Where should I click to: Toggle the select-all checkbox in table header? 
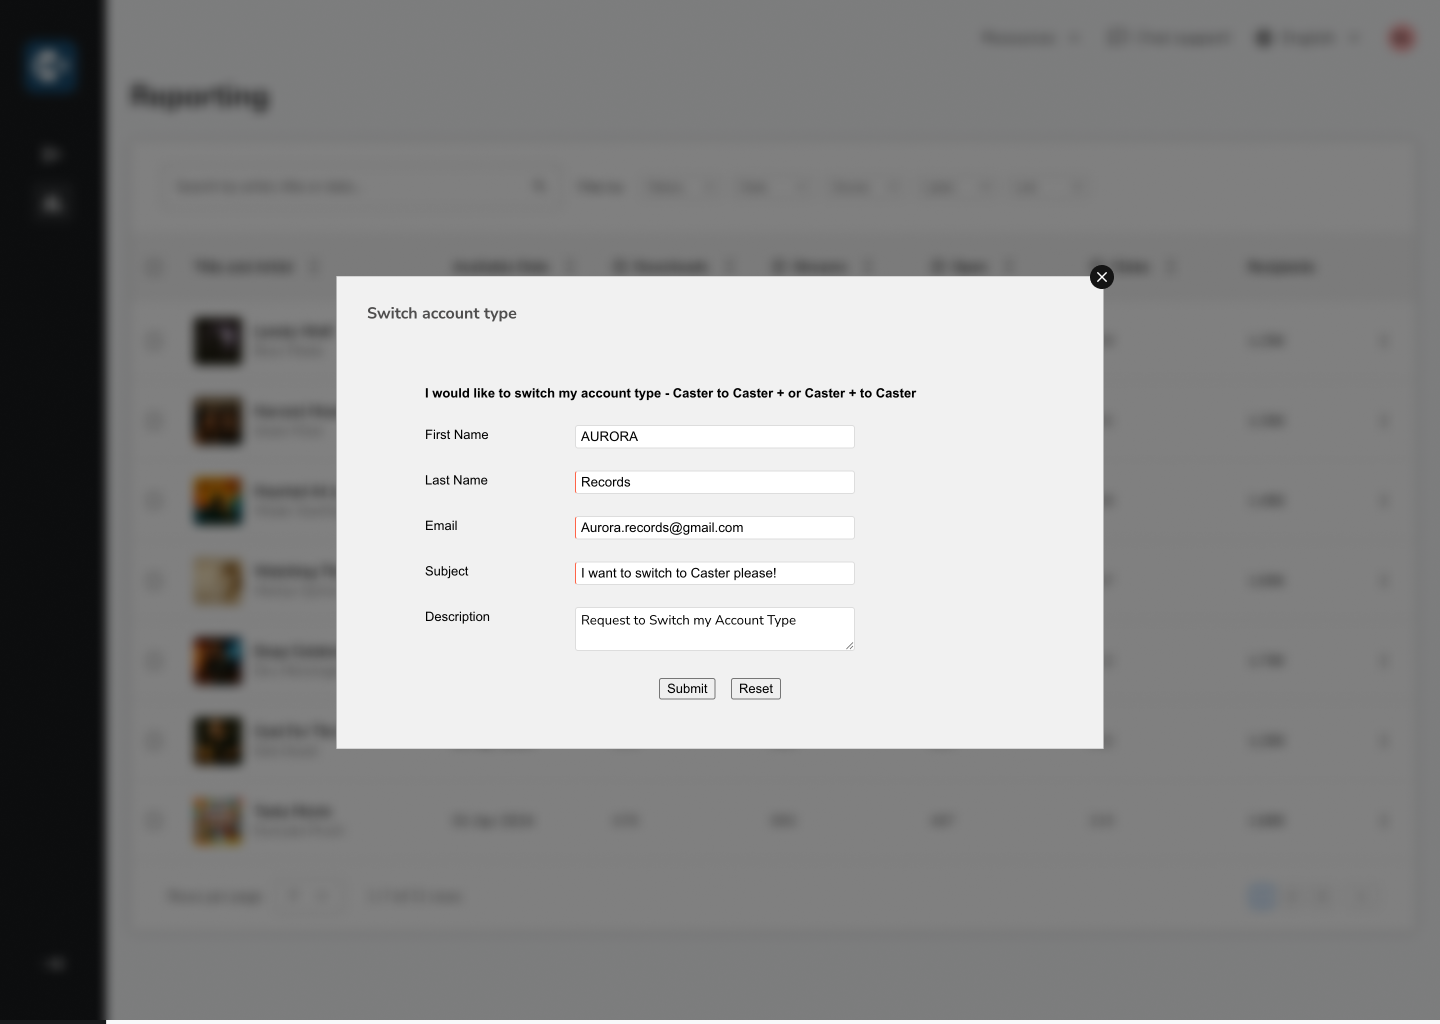[154, 267]
